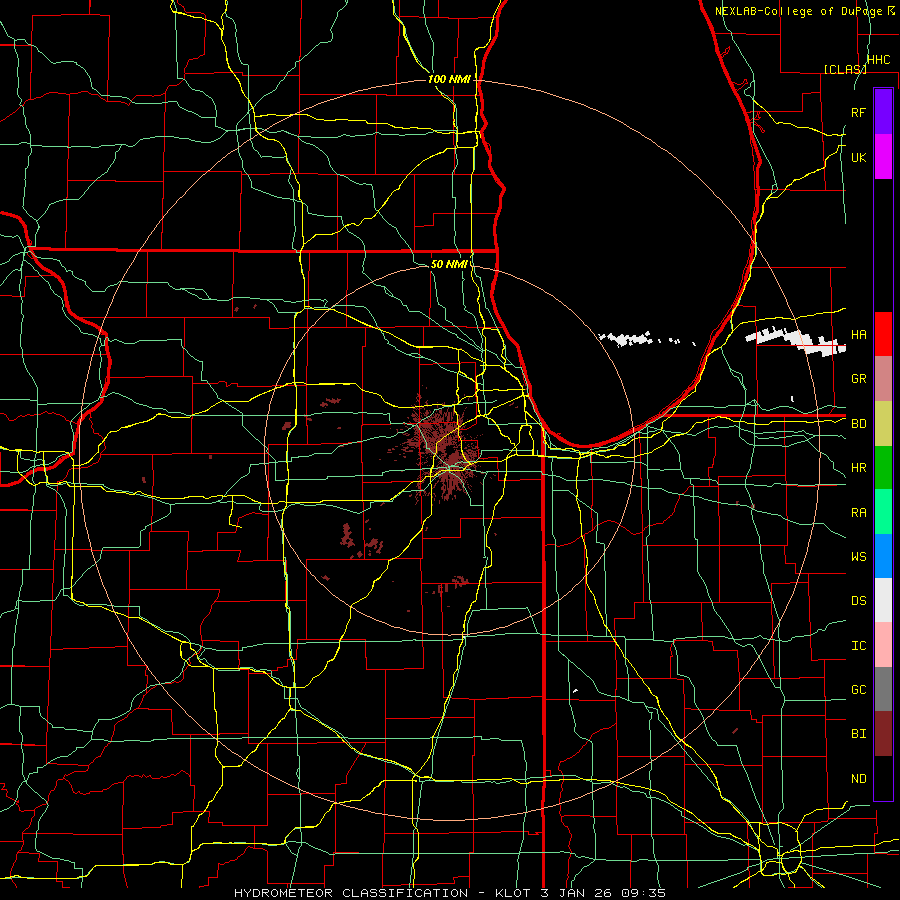Click the brown BI legend swatch

(x=883, y=734)
